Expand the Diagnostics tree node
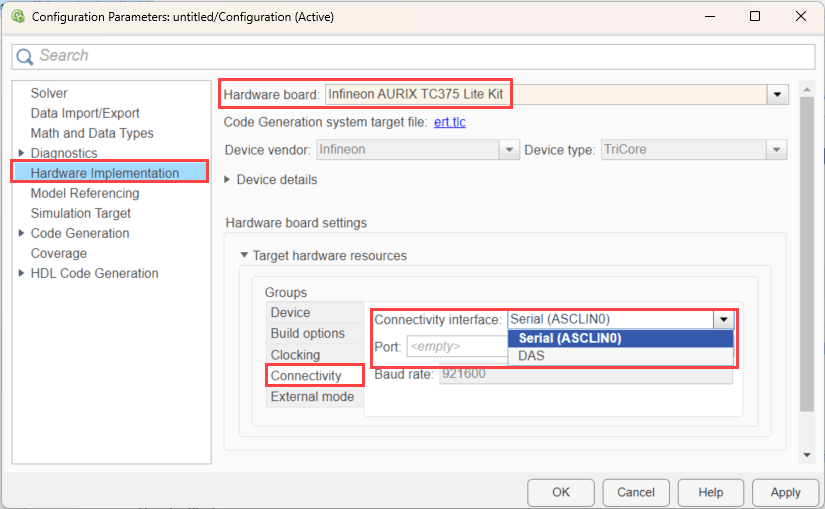Screen dimensions: 825x509 (21, 153)
